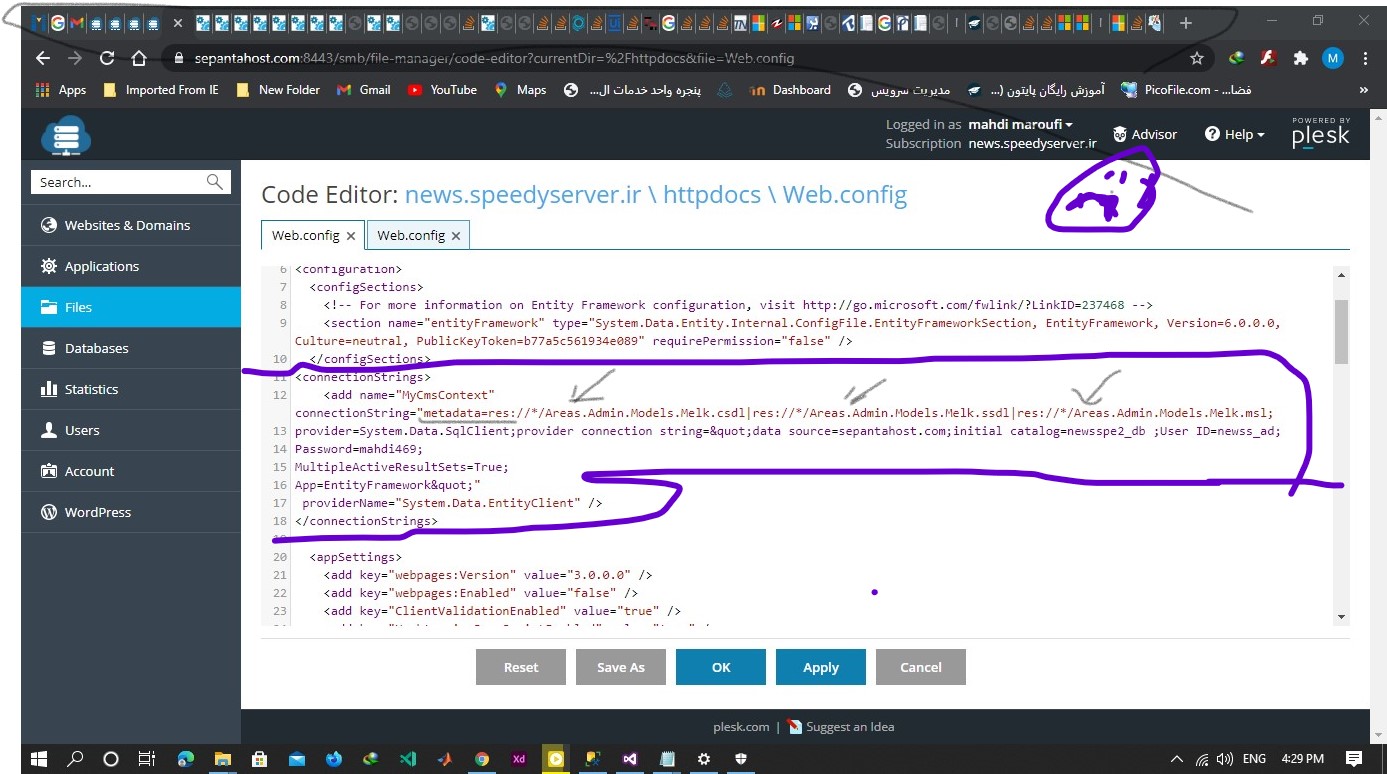Open the news.speedyserver.ir subscription link
This screenshot has height=774, width=1387.
point(1032,143)
